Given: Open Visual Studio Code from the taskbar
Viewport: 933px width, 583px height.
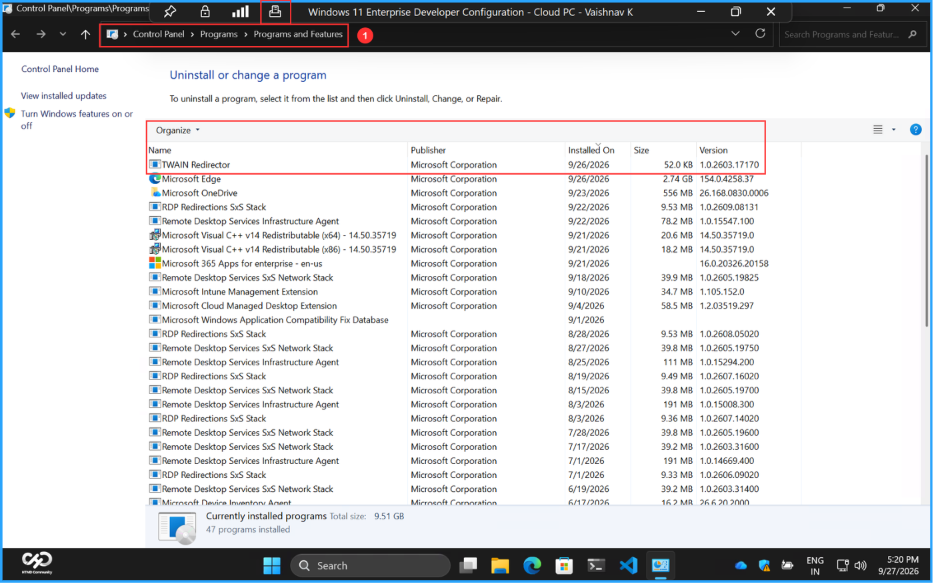Looking at the screenshot, I should (628, 565).
